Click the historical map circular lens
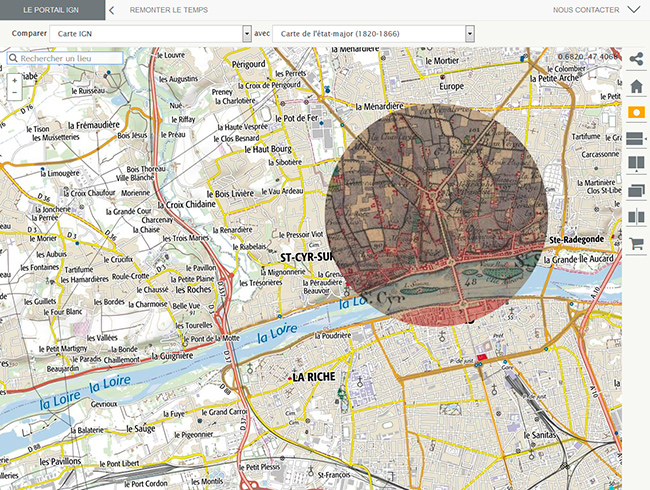Image resolution: width=650 pixels, height=490 pixels. coord(437,215)
